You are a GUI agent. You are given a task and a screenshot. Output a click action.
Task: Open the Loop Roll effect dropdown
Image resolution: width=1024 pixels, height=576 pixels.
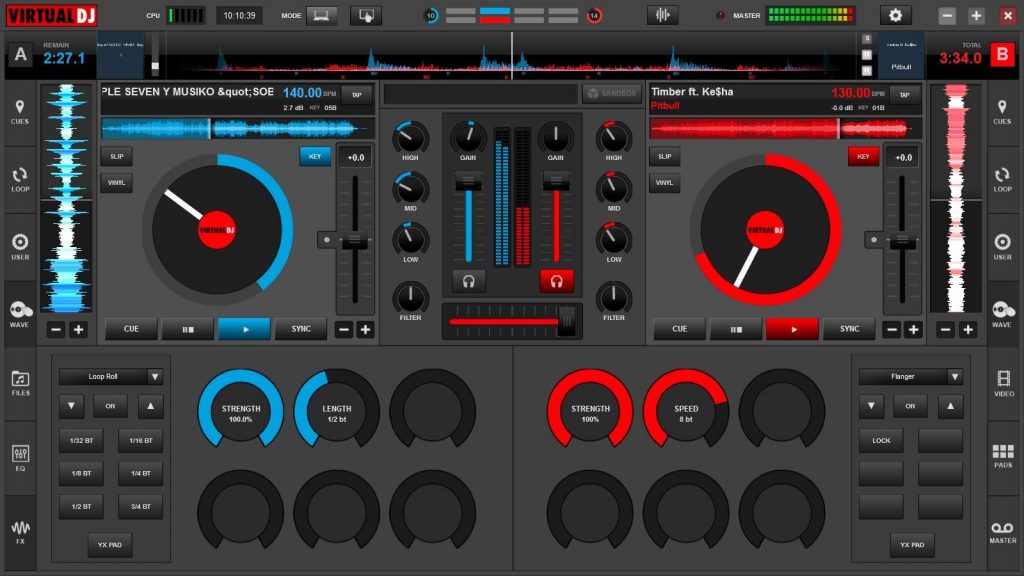point(155,377)
